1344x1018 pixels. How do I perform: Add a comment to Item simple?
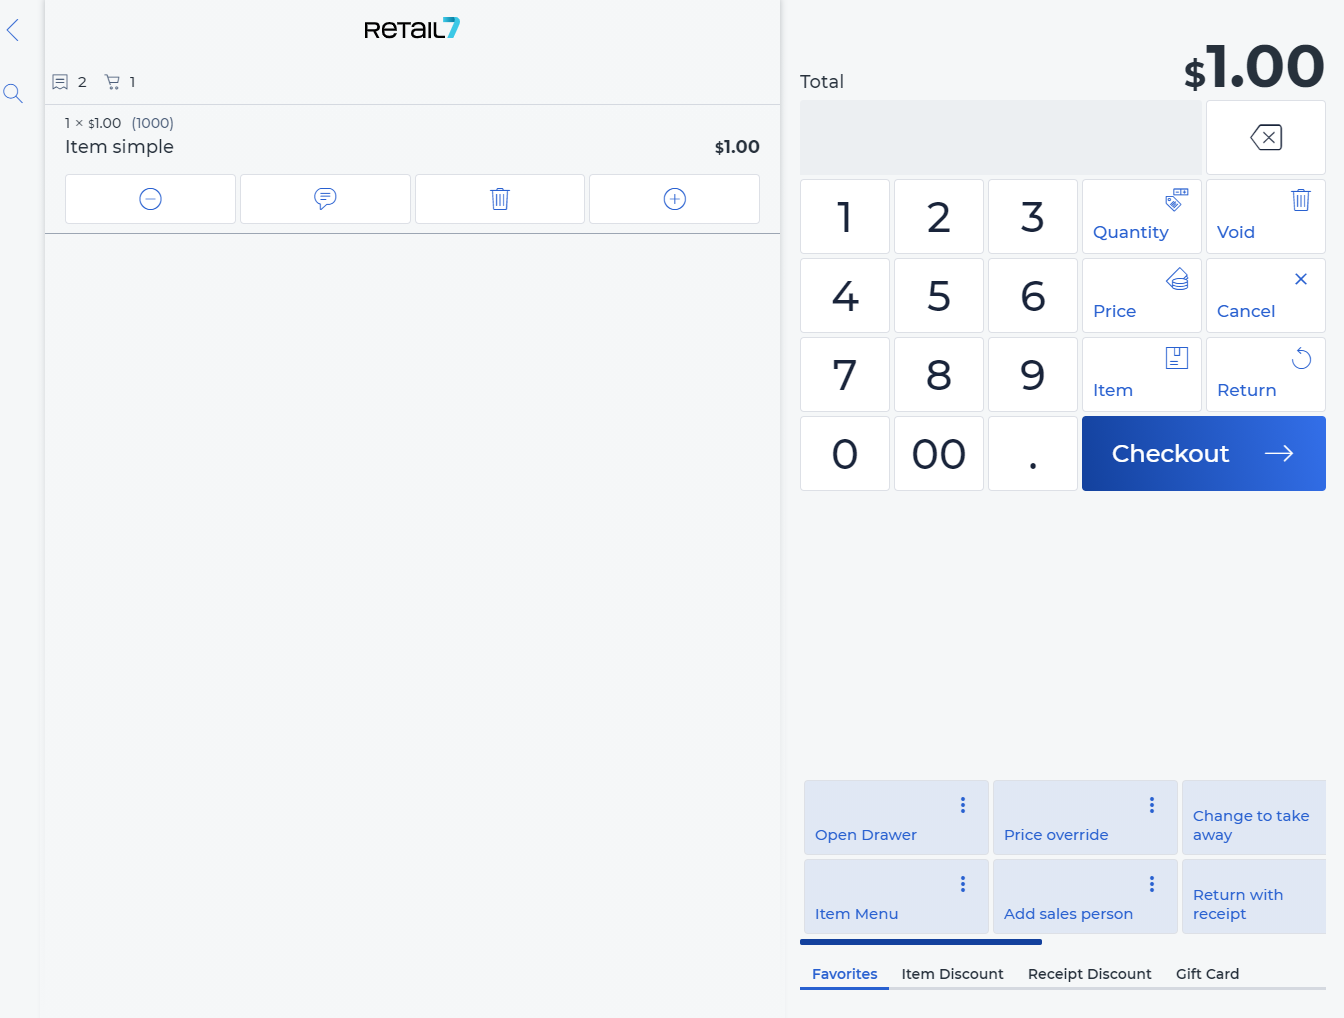tap(325, 199)
